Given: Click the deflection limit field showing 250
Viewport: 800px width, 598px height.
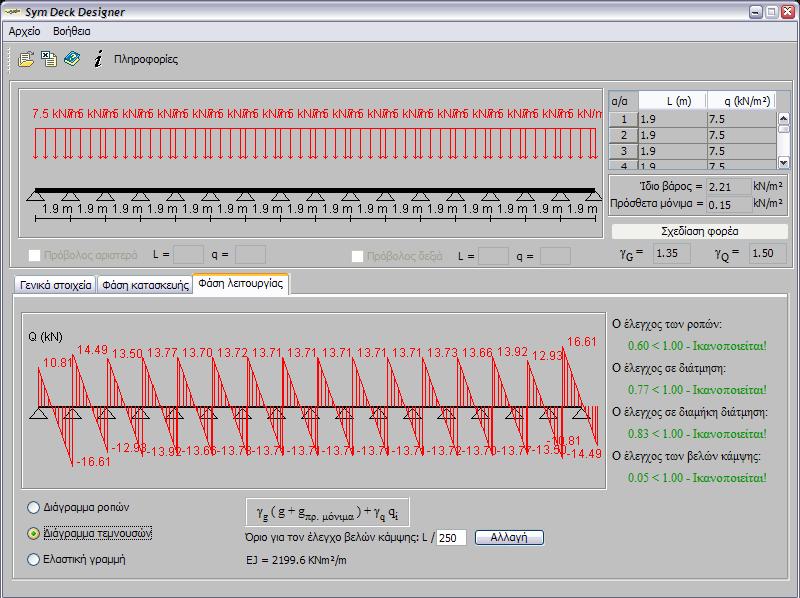Looking at the screenshot, I should click(451, 538).
